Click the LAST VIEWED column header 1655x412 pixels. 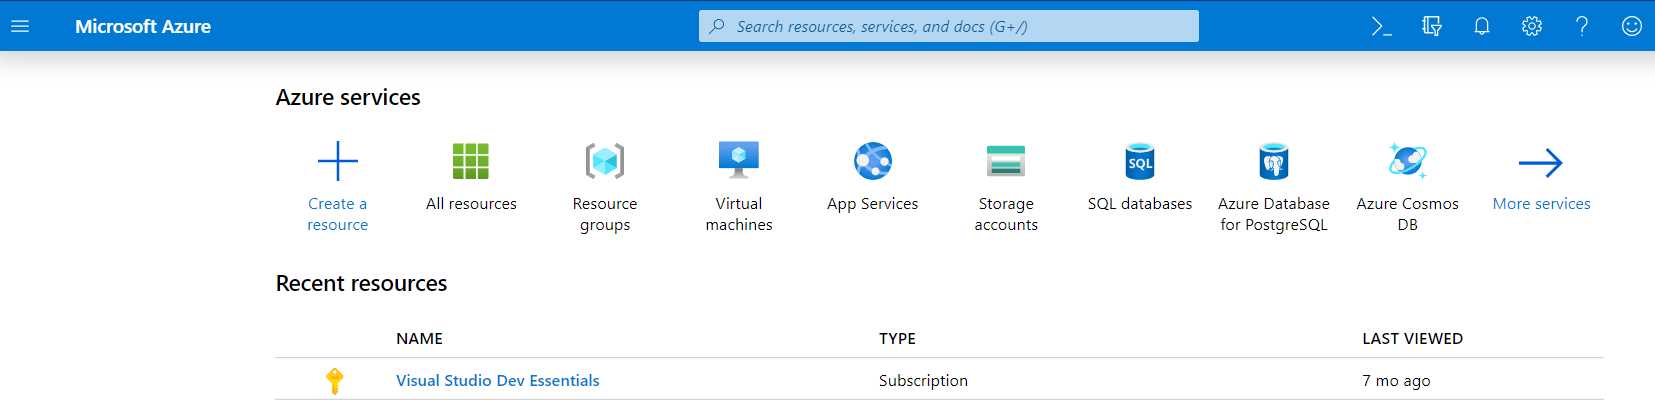pyautogui.click(x=1412, y=339)
